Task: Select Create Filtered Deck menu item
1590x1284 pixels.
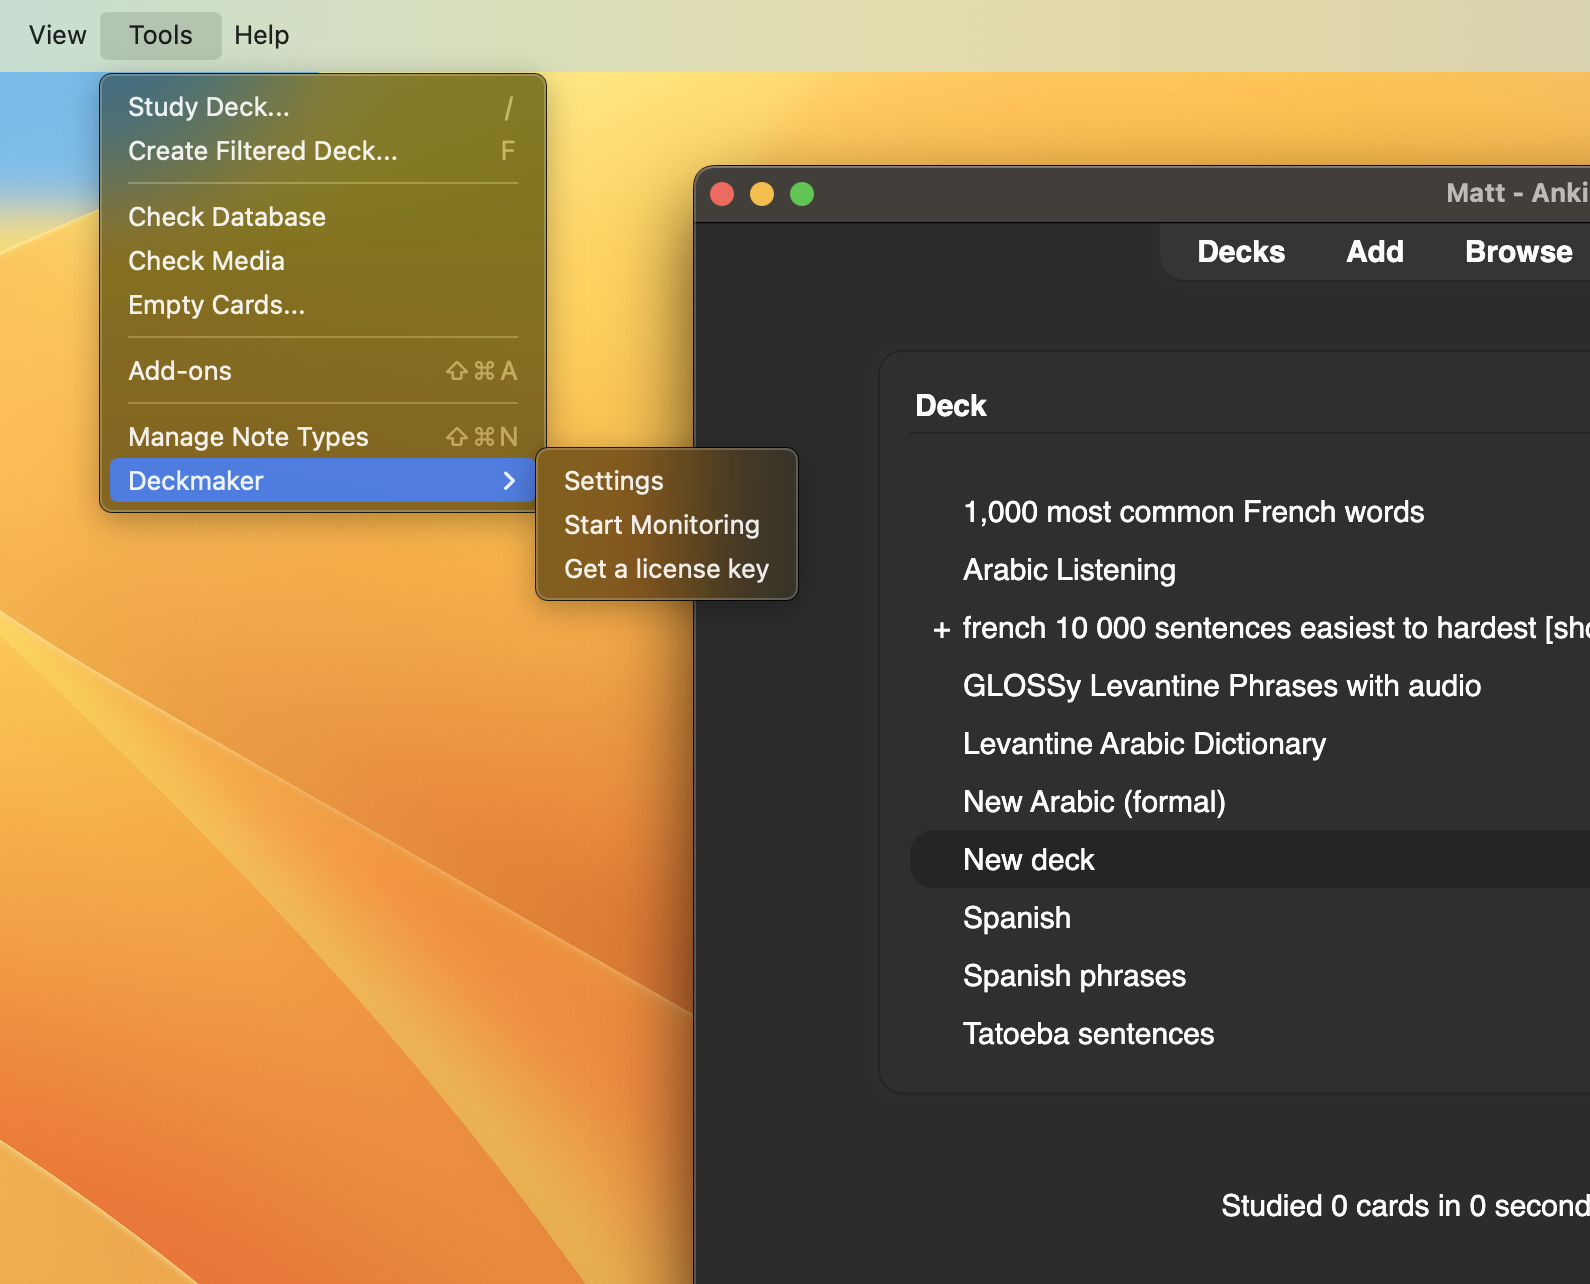Action: [x=262, y=151]
